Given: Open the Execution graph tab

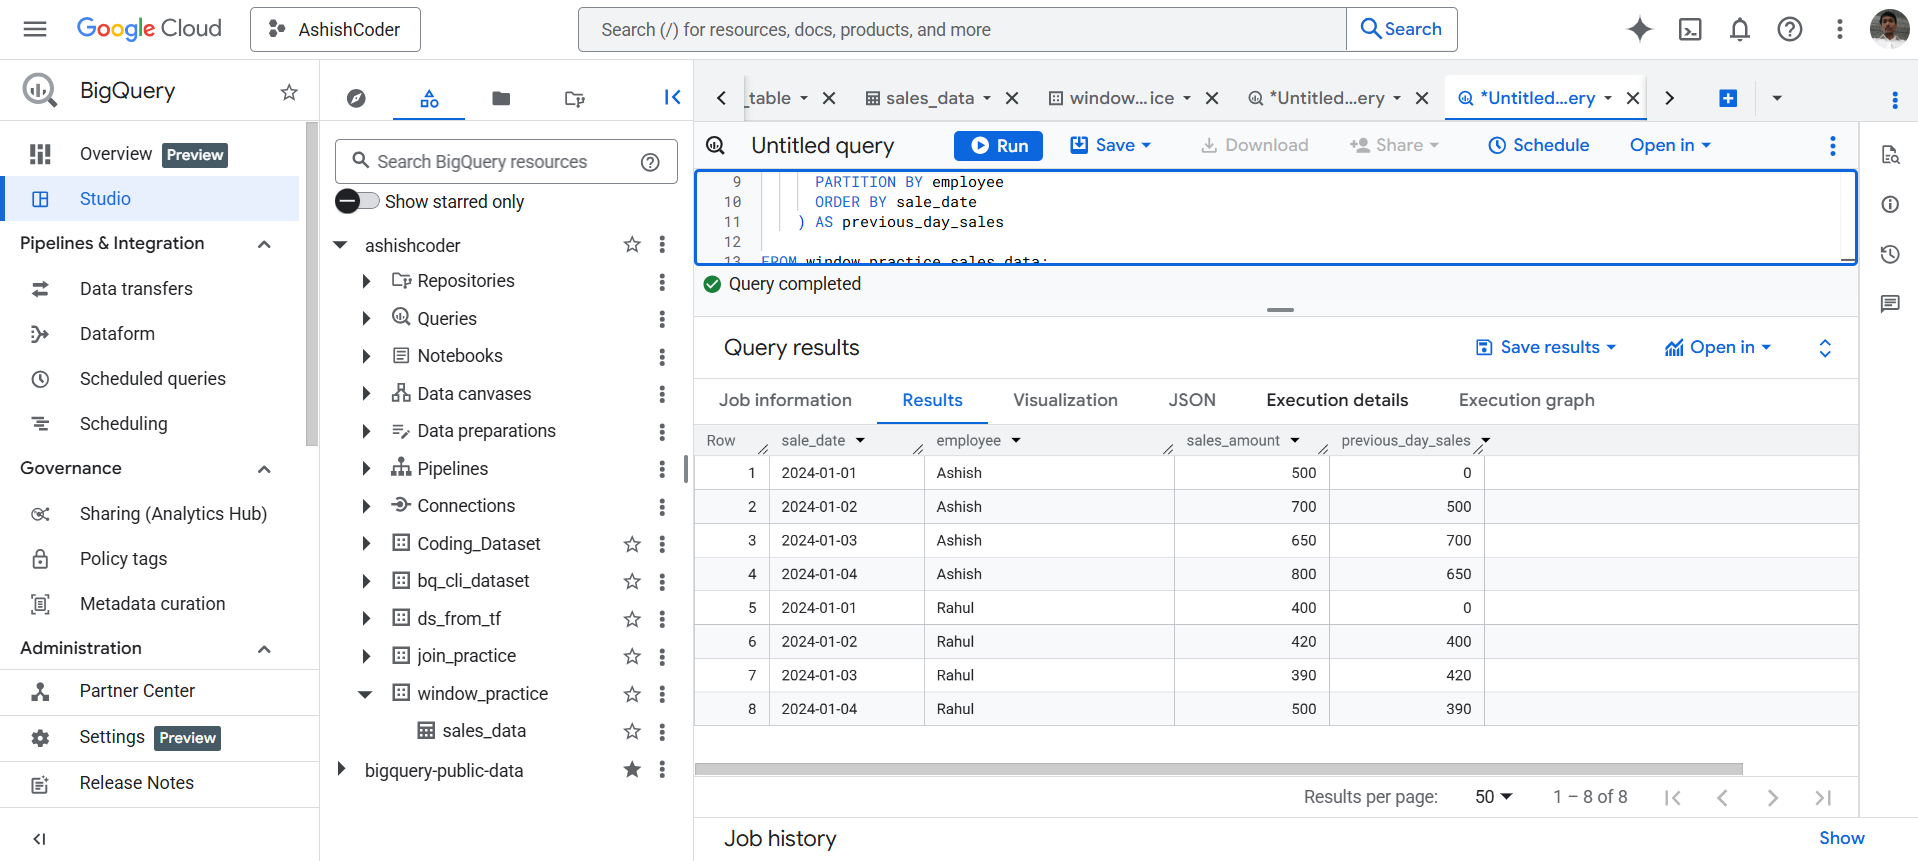Looking at the screenshot, I should pos(1526,400).
